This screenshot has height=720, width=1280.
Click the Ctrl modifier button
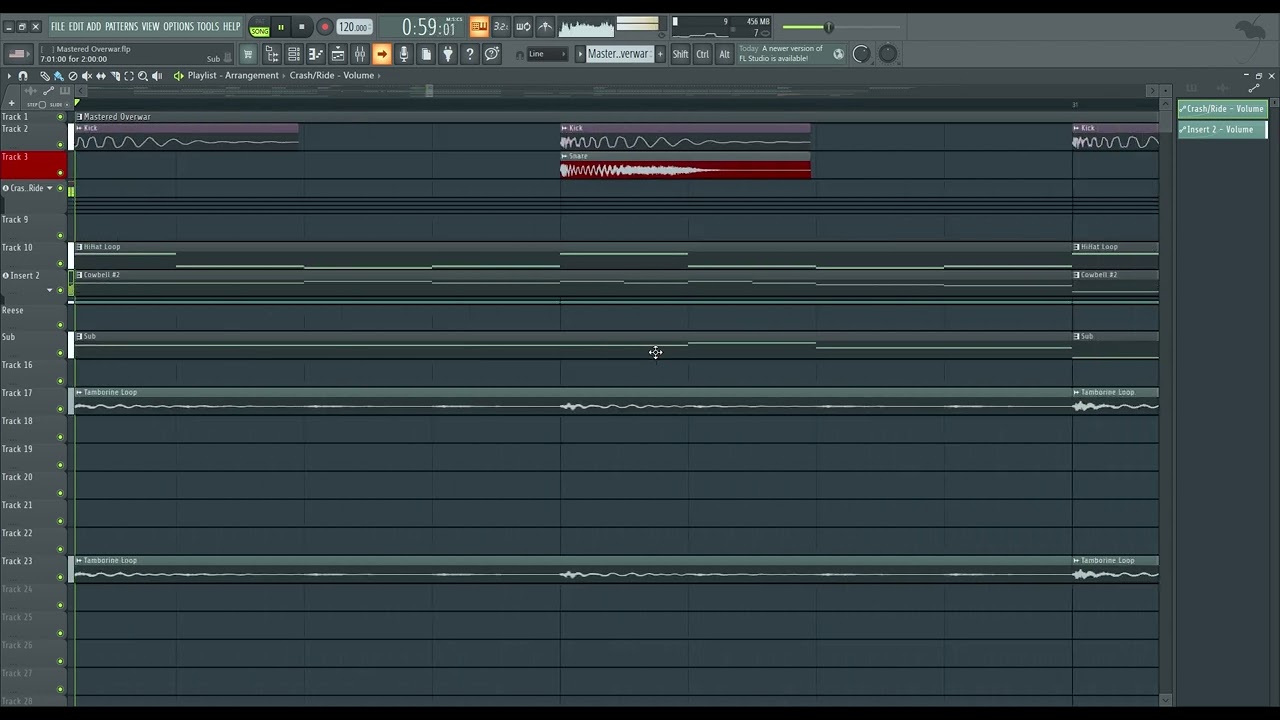tap(702, 54)
